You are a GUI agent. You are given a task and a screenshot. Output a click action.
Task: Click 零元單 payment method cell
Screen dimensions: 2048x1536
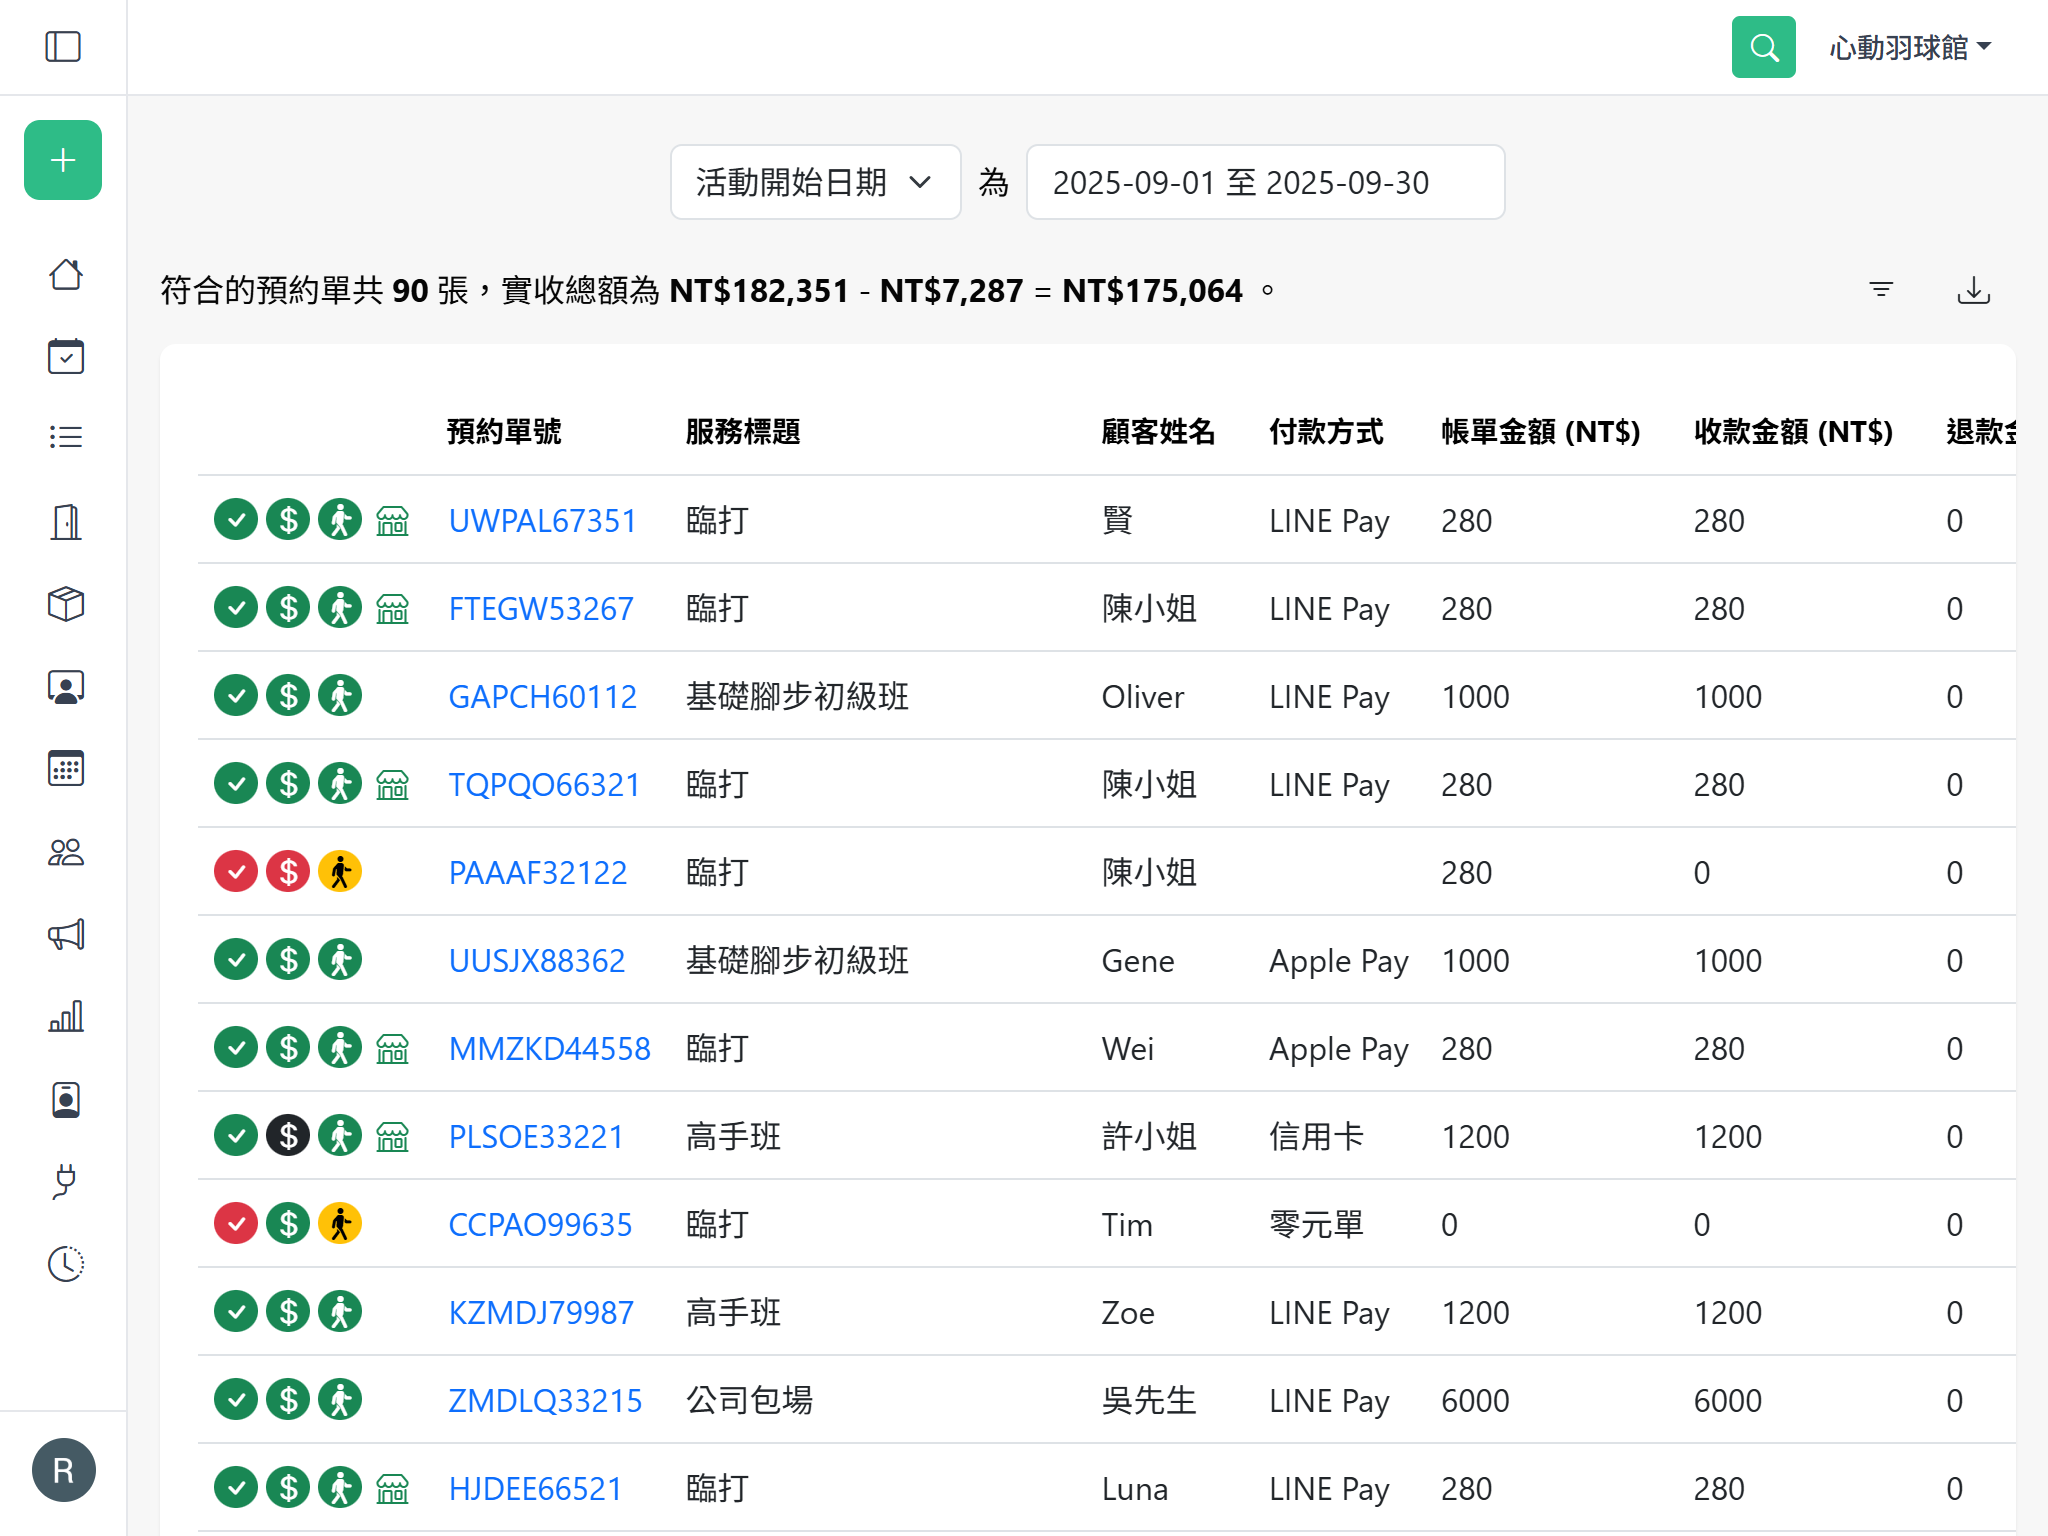1317,1225
